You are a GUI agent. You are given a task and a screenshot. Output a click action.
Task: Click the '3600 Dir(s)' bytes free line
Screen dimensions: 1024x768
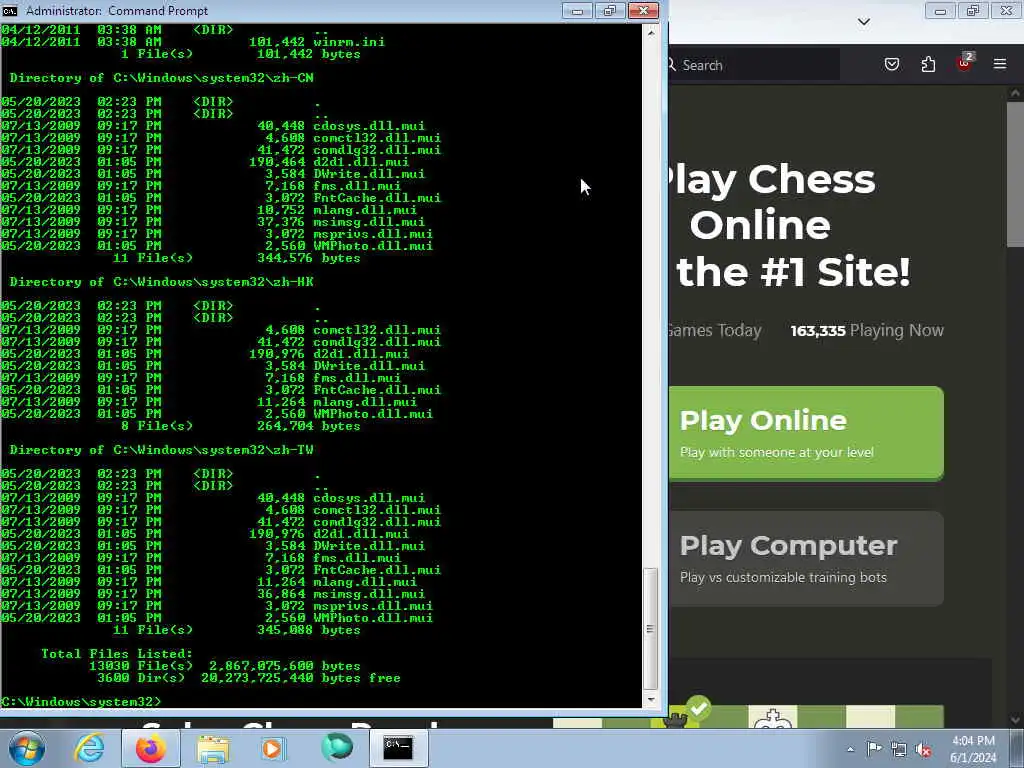click(249, 678)
